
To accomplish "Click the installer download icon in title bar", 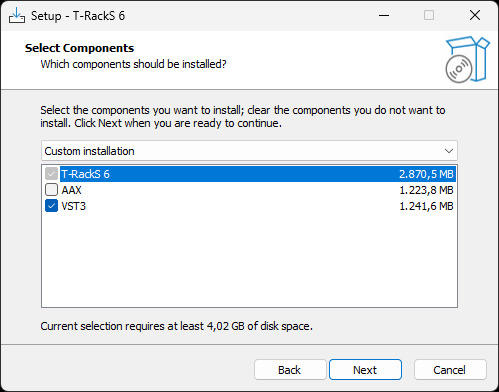I will coord(17,15).
